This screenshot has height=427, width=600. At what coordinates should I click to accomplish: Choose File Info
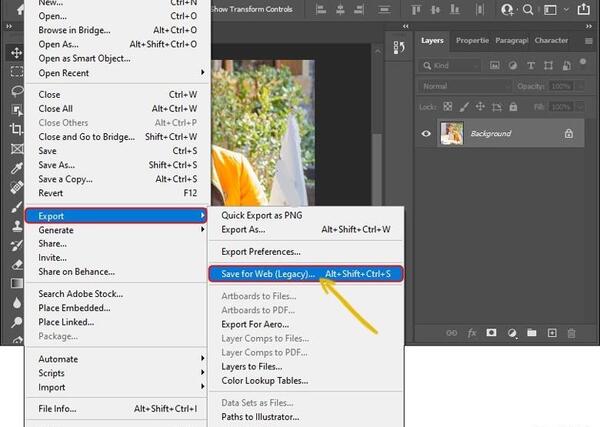[116, 409]
